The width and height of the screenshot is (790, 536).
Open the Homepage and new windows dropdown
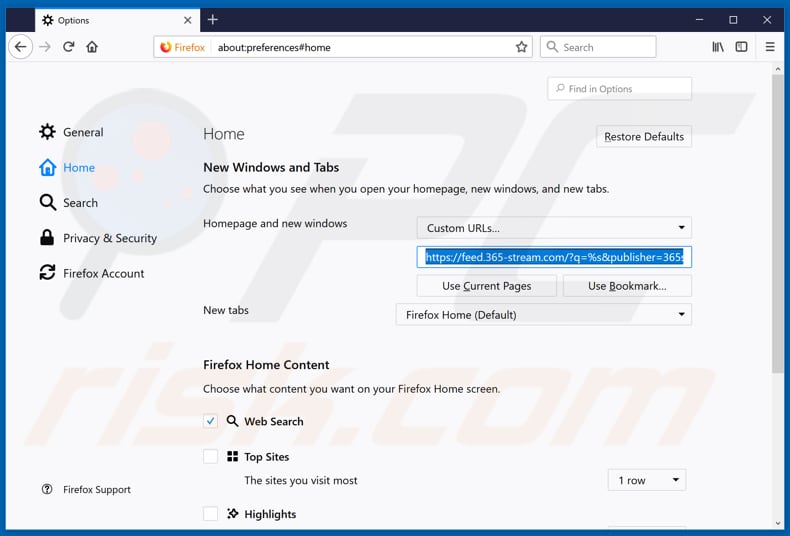554,228
